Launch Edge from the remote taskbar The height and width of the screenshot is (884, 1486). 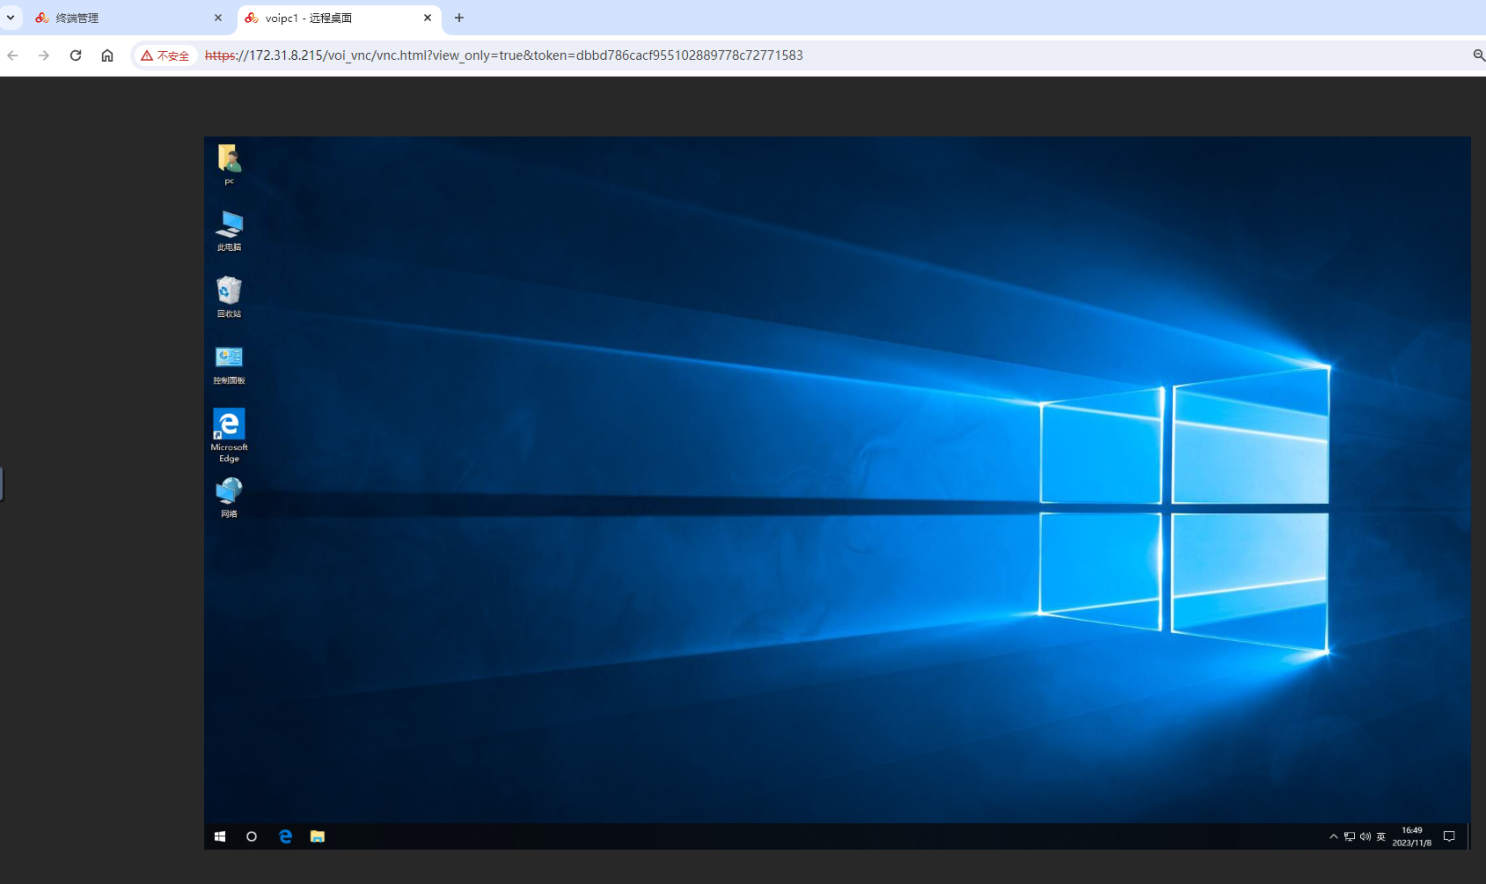point(285,837)
